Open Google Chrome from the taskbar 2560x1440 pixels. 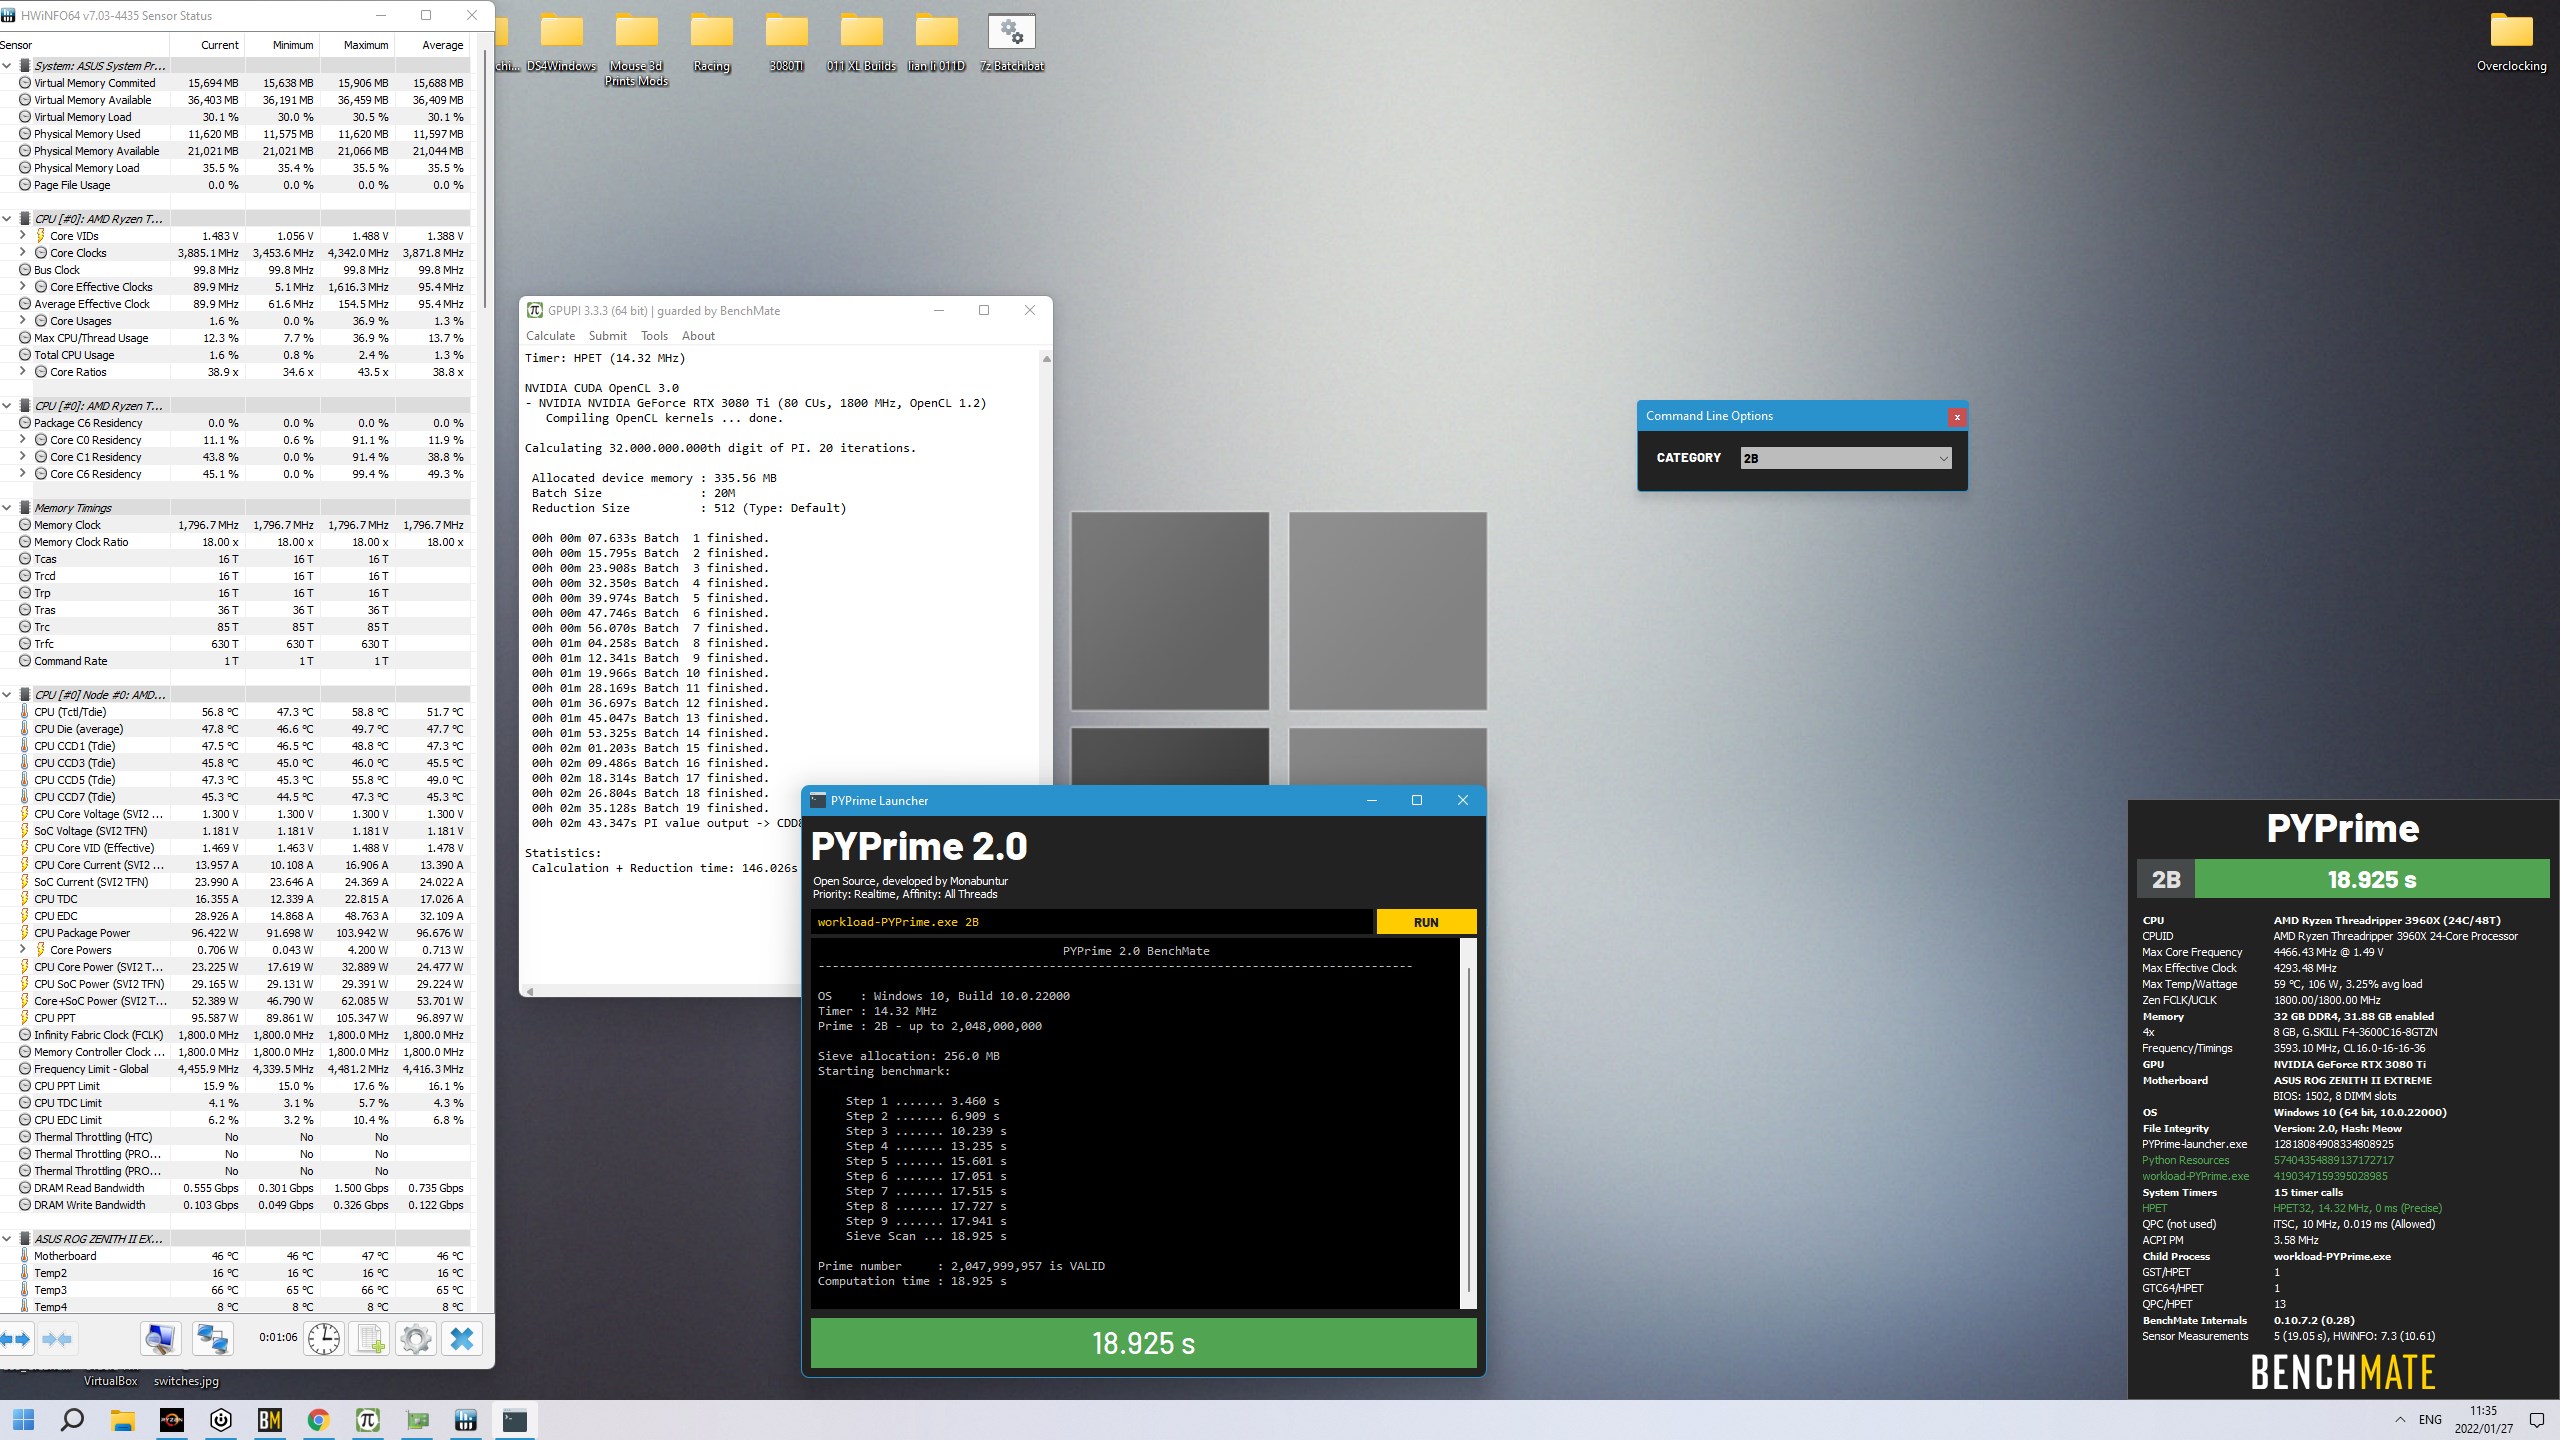pos(319,1420)
